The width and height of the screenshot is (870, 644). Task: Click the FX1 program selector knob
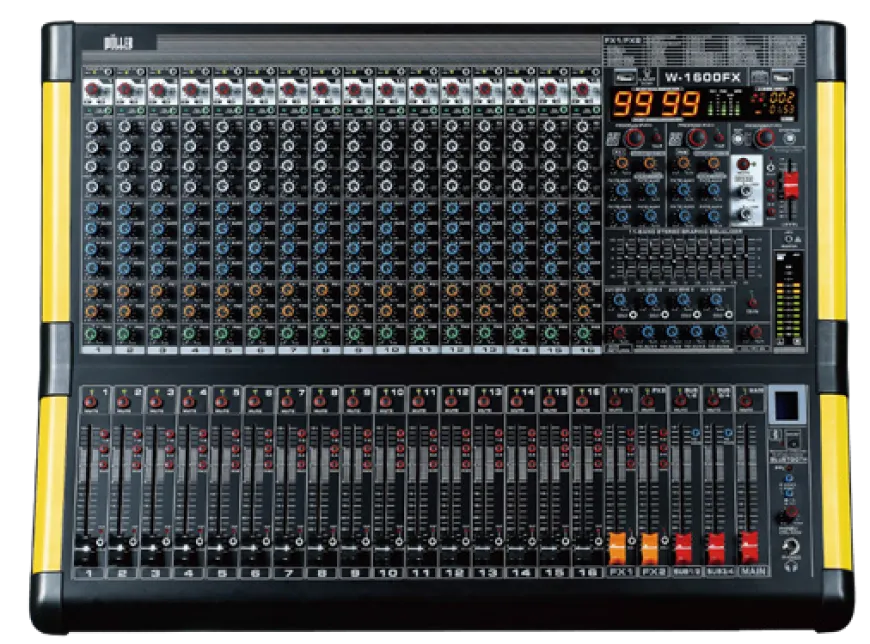[635, 137]
